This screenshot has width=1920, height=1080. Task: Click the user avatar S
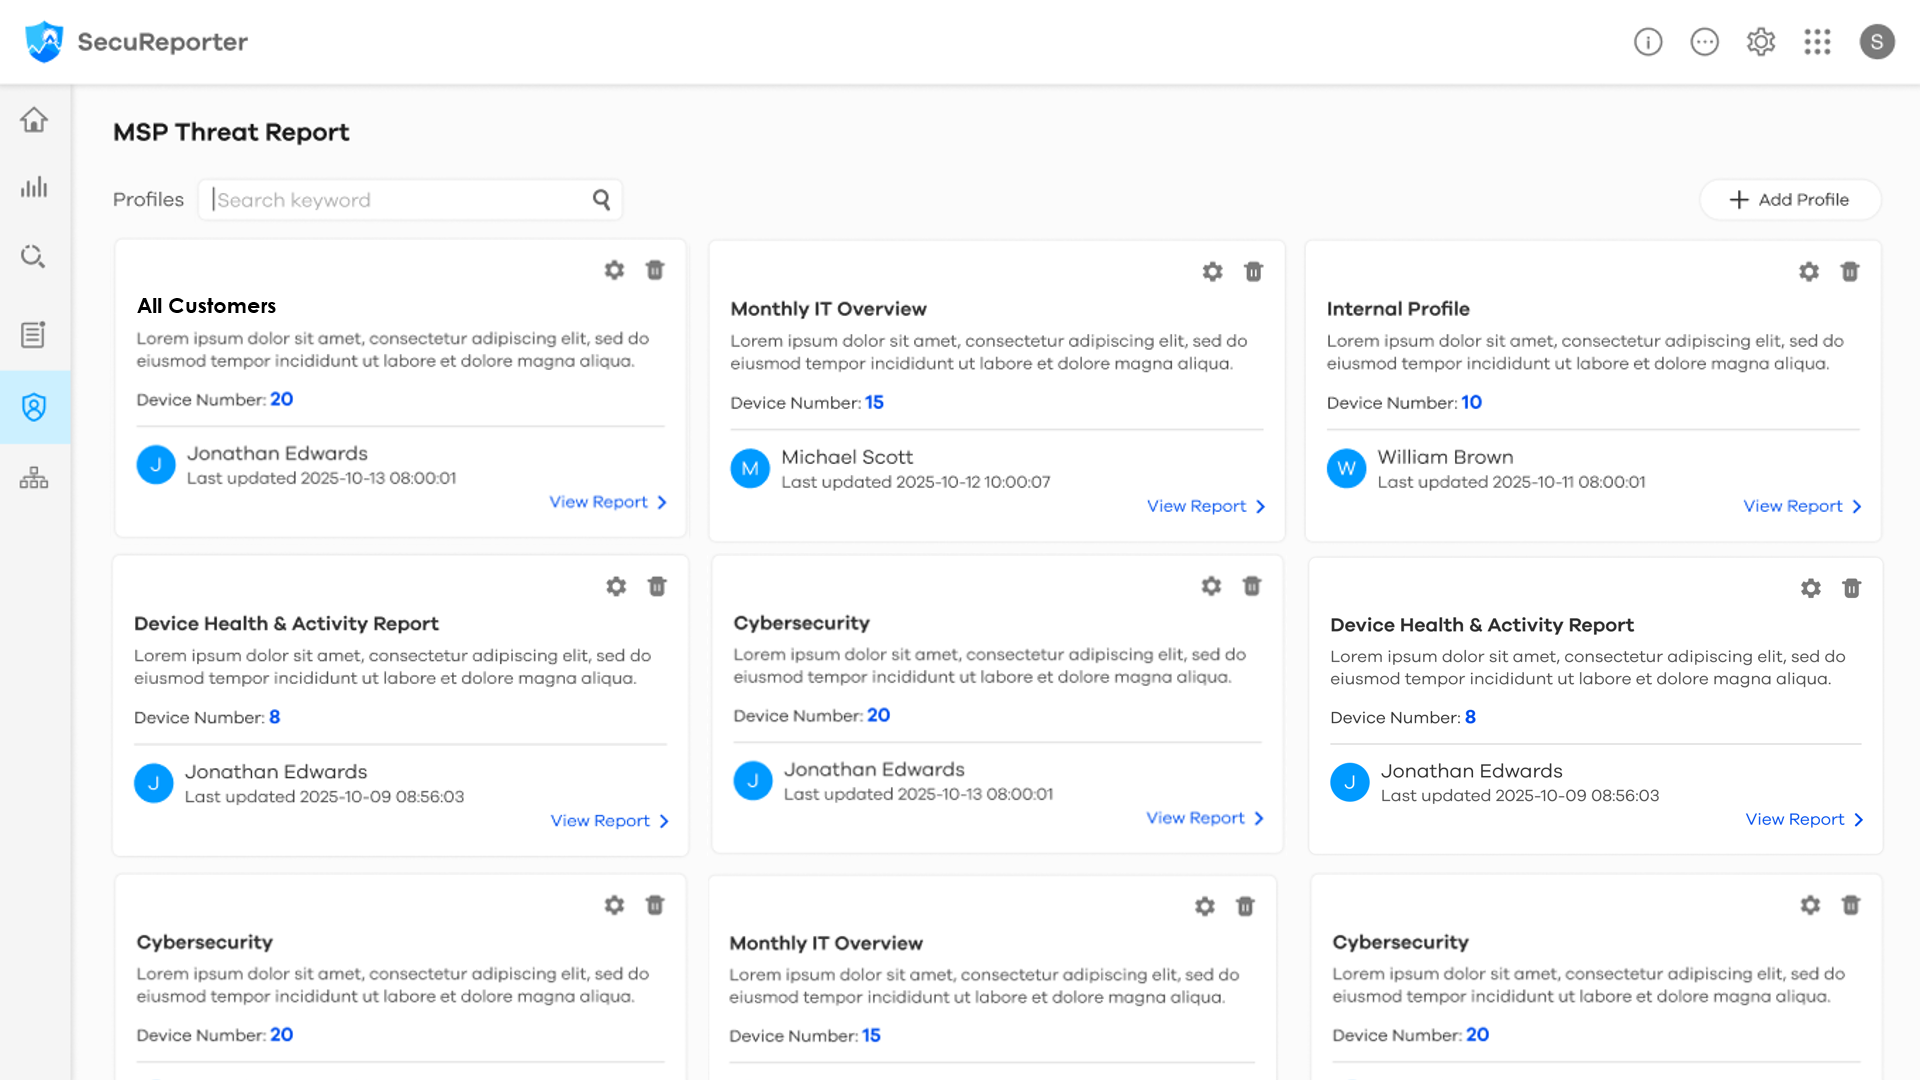click(1876, 42)
